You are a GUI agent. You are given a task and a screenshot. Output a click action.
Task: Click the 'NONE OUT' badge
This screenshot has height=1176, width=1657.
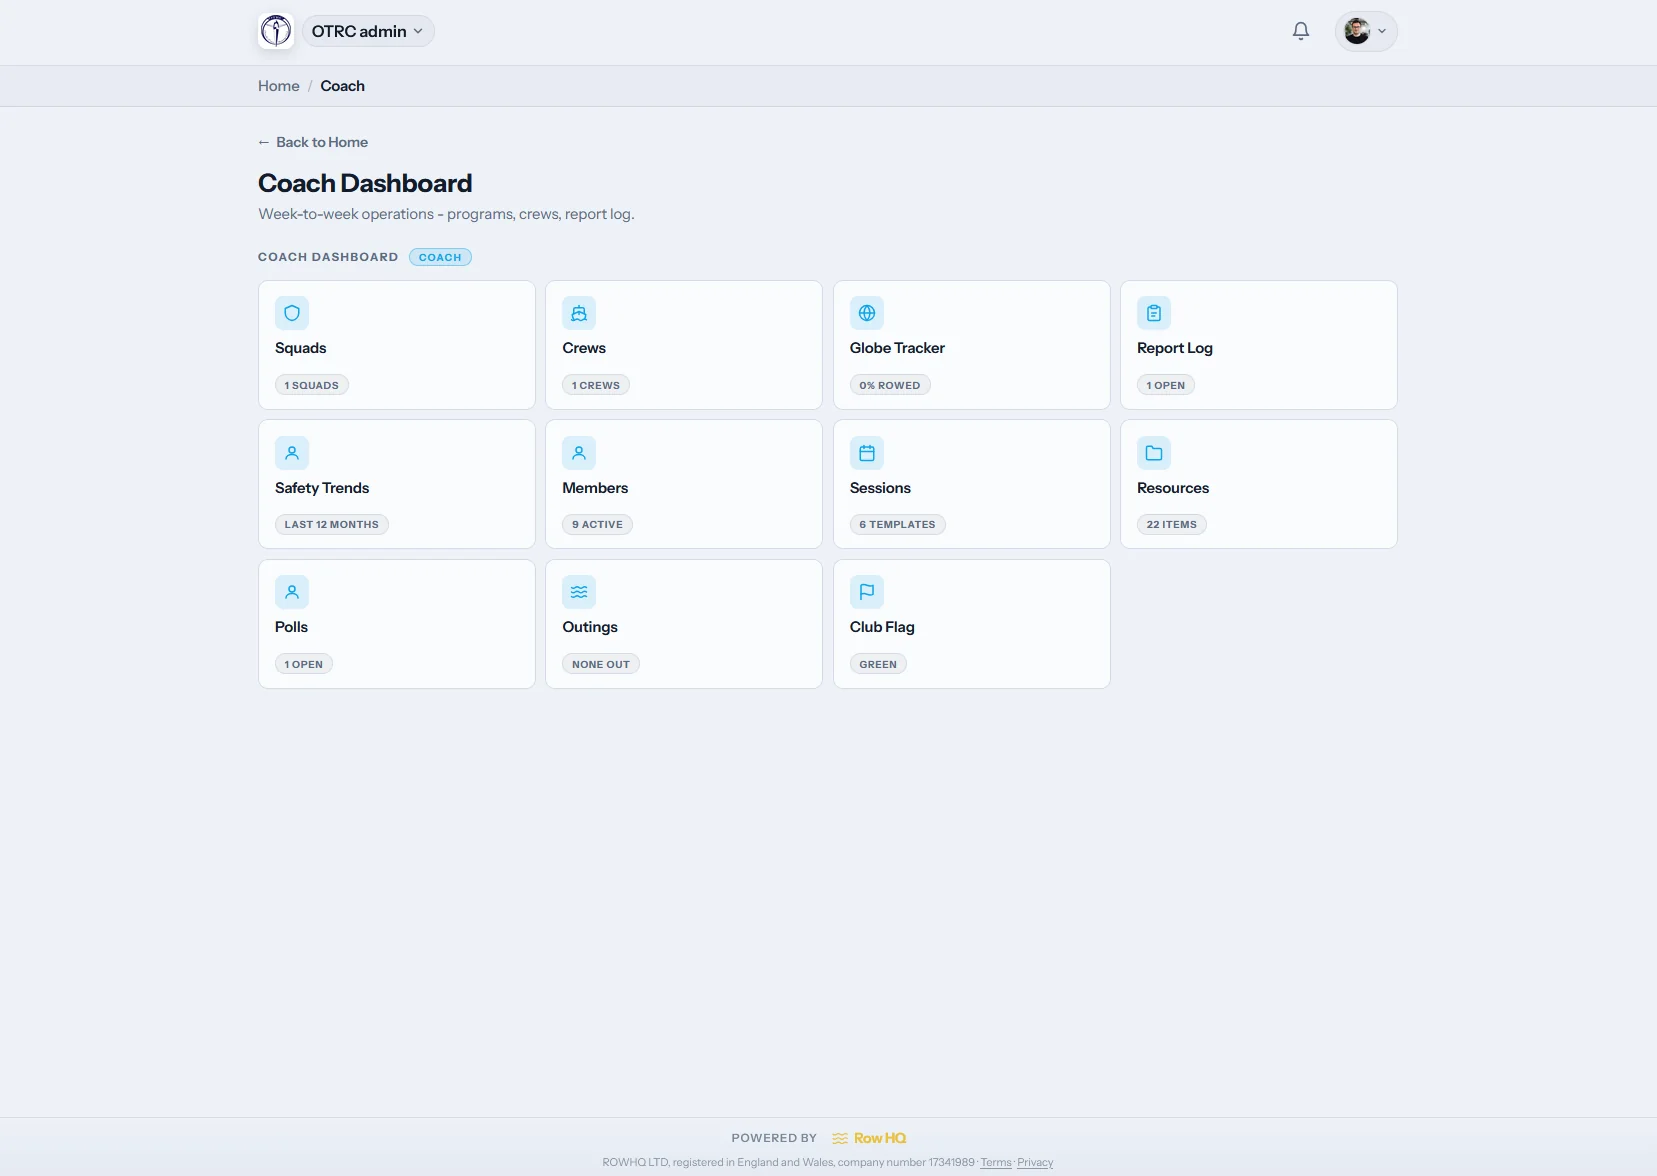point(601,664)
